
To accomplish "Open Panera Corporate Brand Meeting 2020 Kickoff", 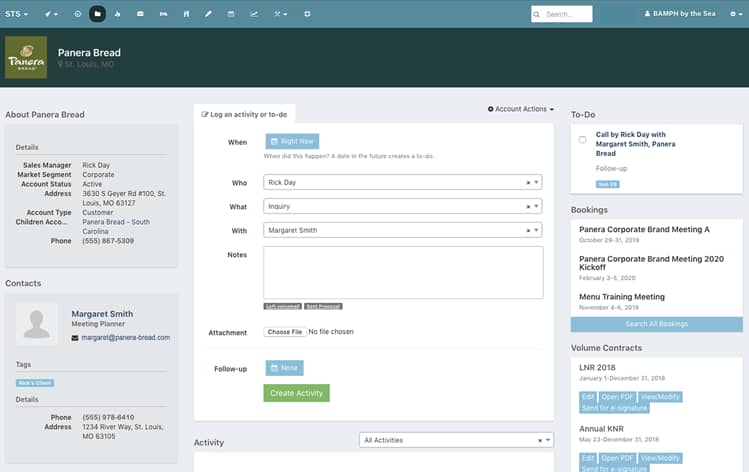I will pyautogui.click(x=651, y=263).
